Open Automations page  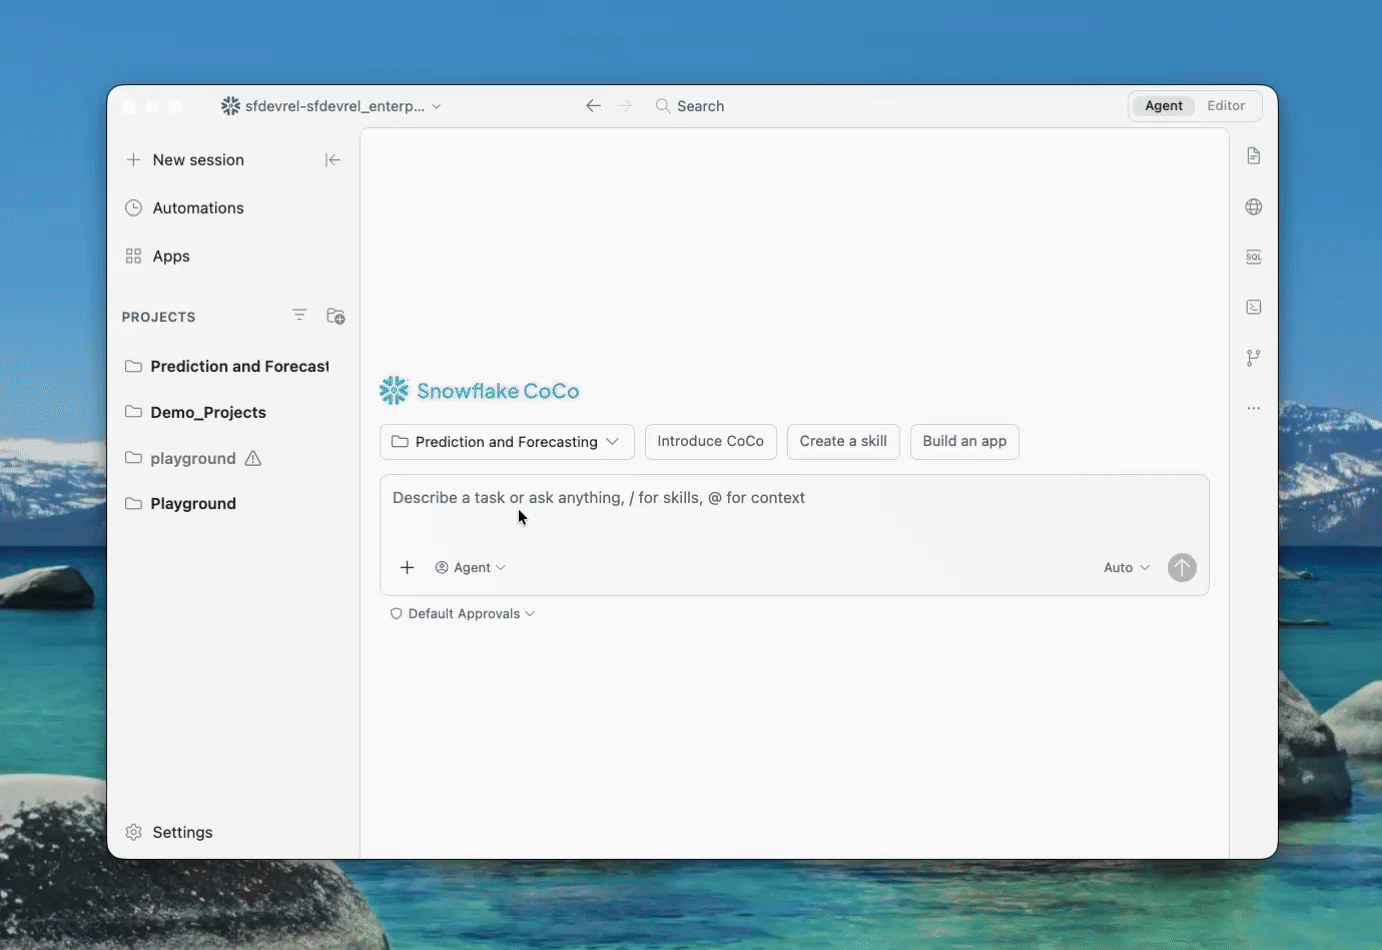point(186,208)
